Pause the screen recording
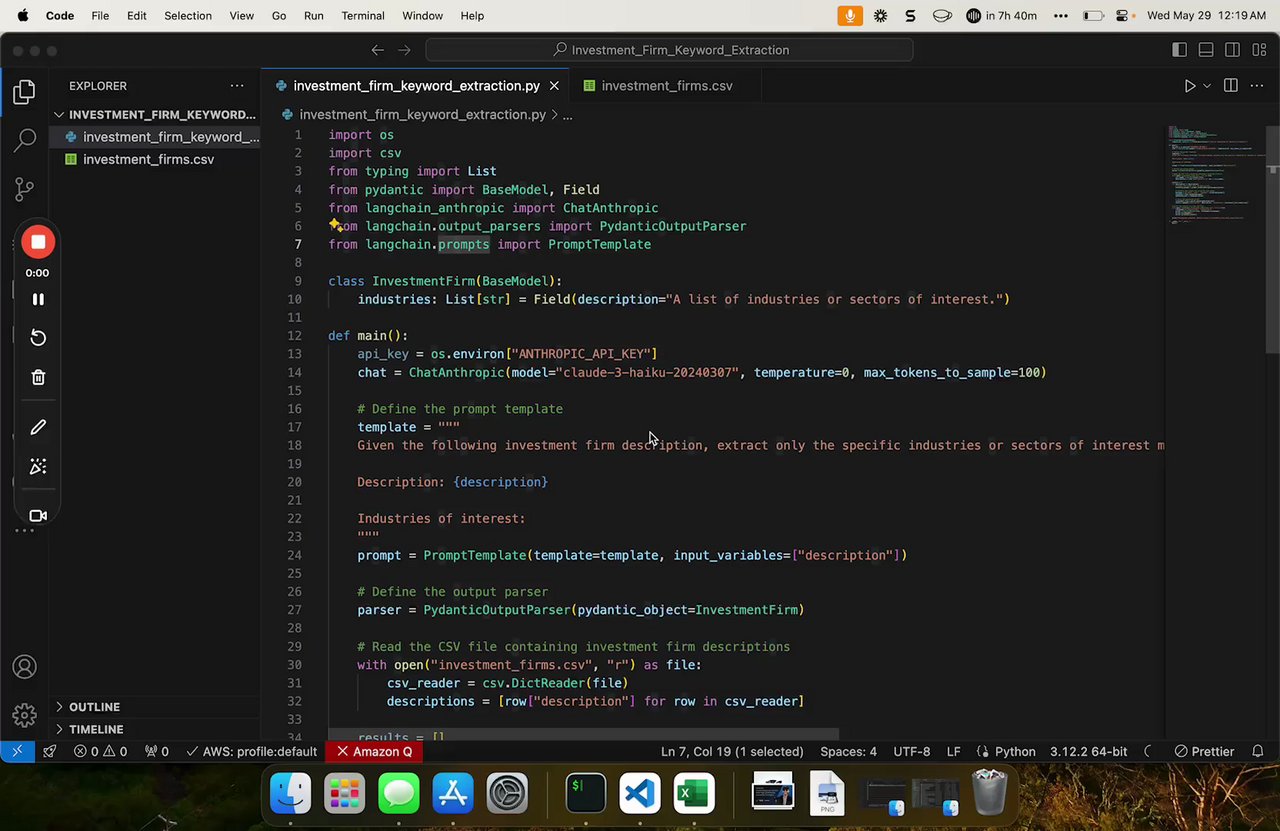1280x831 pixels. [38, 299]
